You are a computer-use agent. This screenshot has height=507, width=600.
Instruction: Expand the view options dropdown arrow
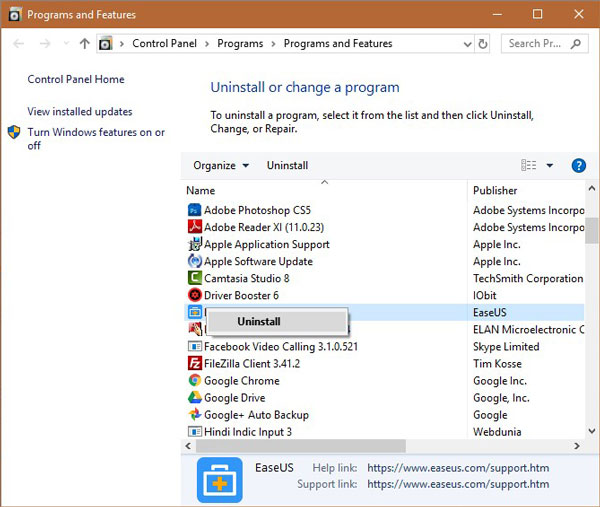(549, 165)
